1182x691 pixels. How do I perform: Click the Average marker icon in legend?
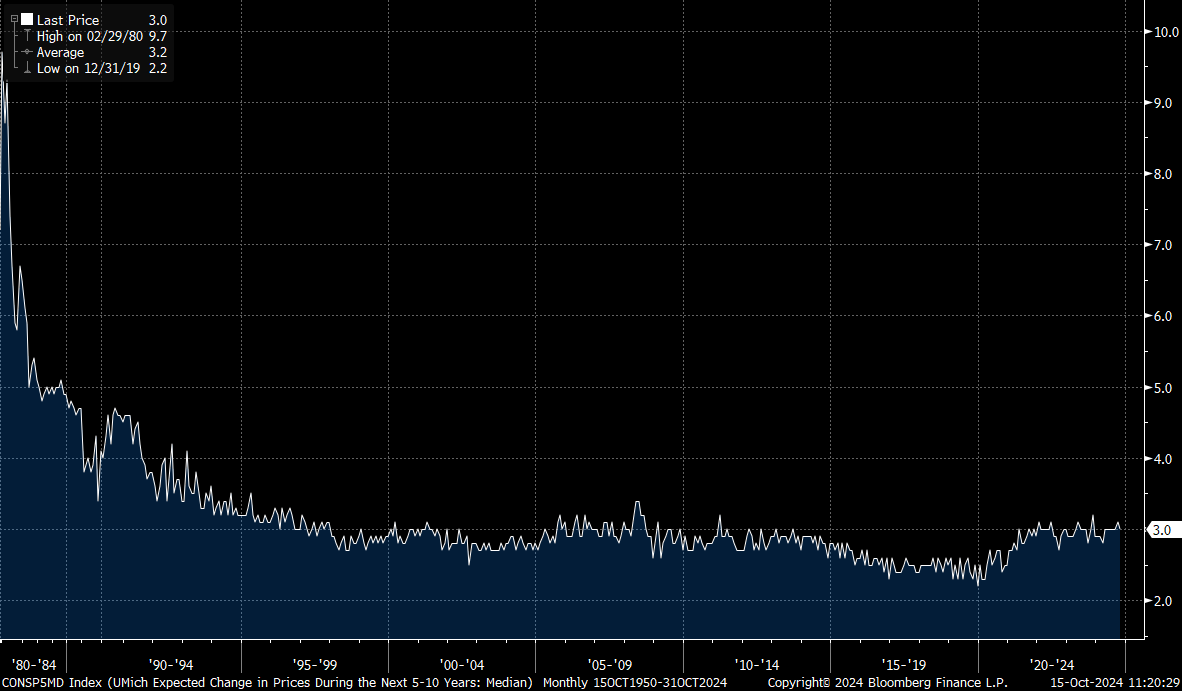(27, 52)
